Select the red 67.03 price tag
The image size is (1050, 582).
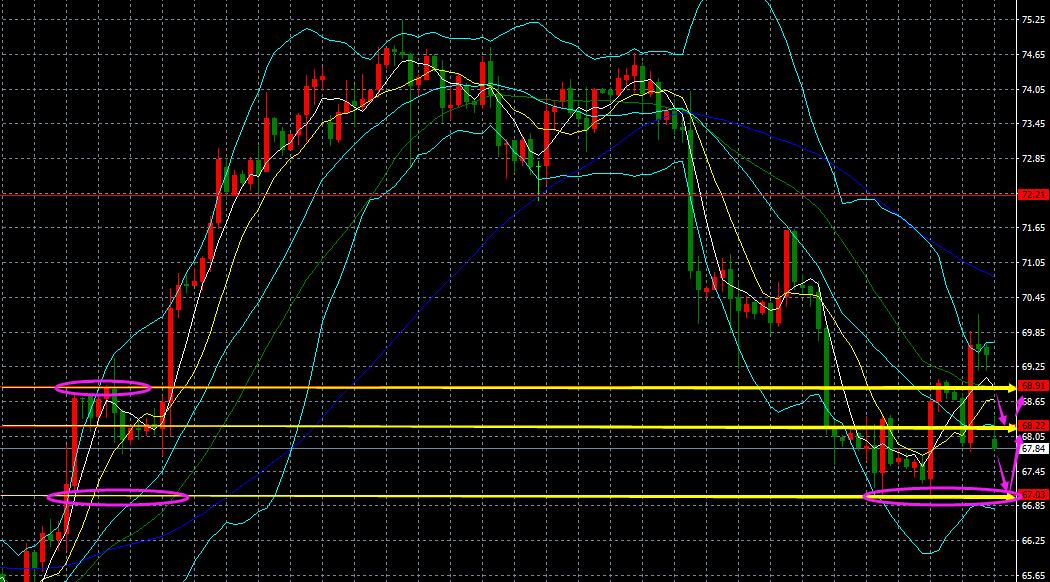click(x=1033, y=495)
